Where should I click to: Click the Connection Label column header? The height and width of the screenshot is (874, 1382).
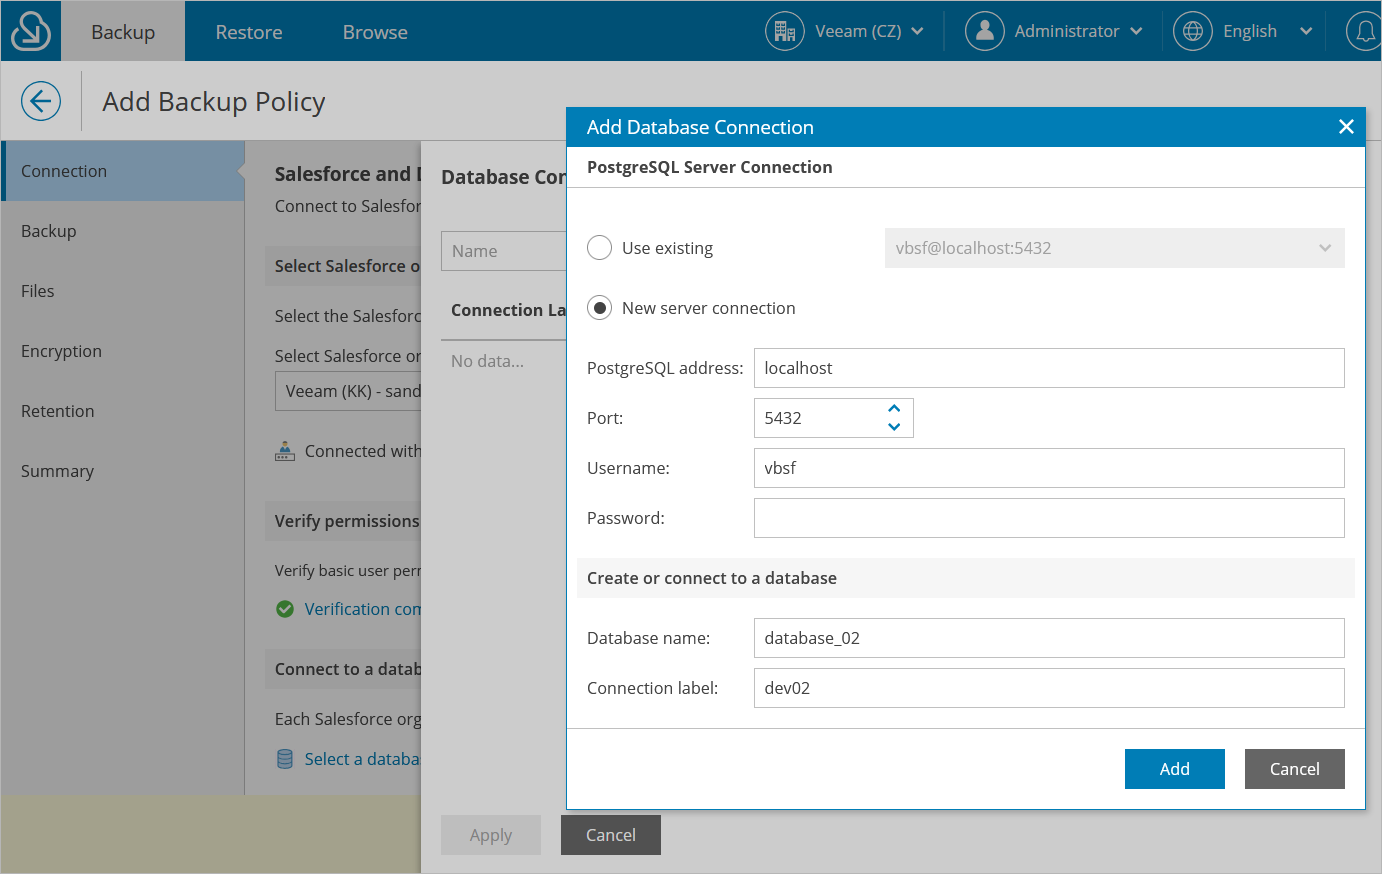509,310
